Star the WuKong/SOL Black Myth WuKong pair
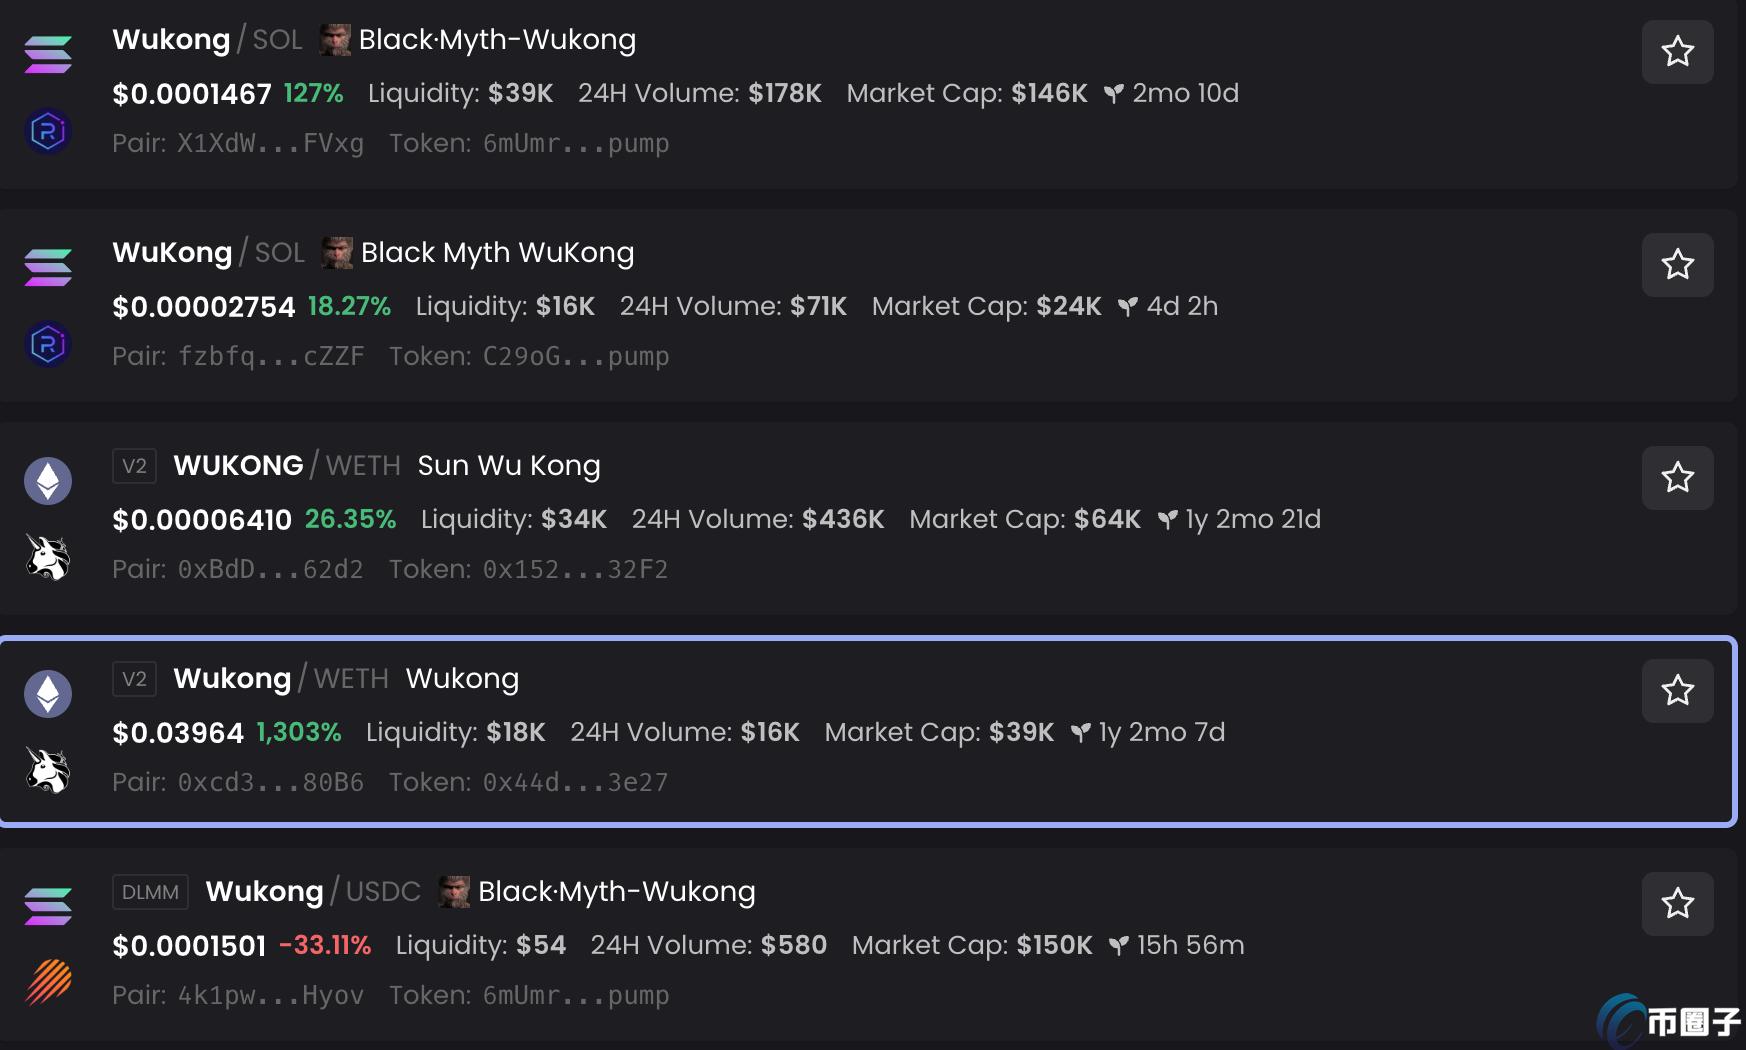 (x=1677, y=264)
